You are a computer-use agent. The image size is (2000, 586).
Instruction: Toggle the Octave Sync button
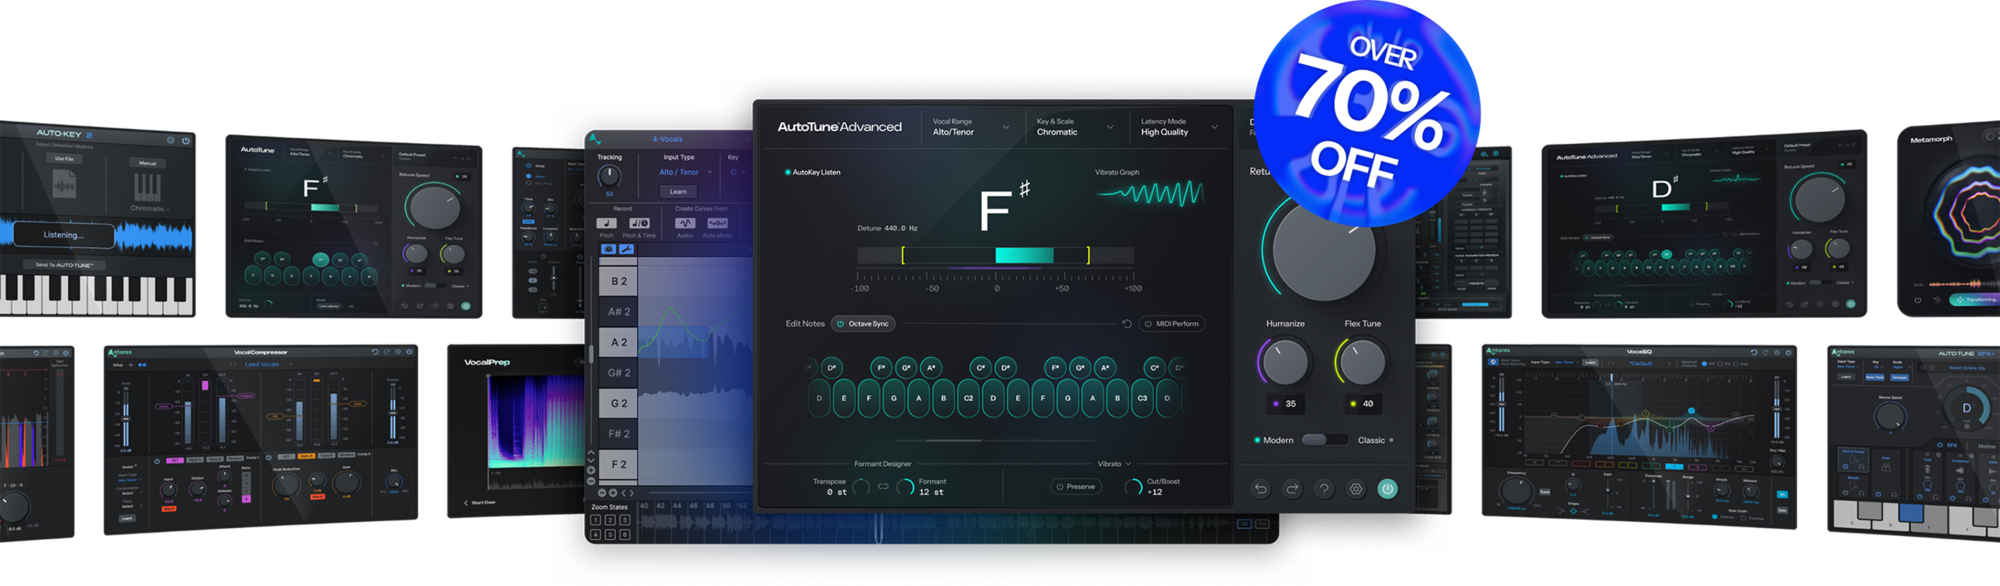tap(863, 324)
